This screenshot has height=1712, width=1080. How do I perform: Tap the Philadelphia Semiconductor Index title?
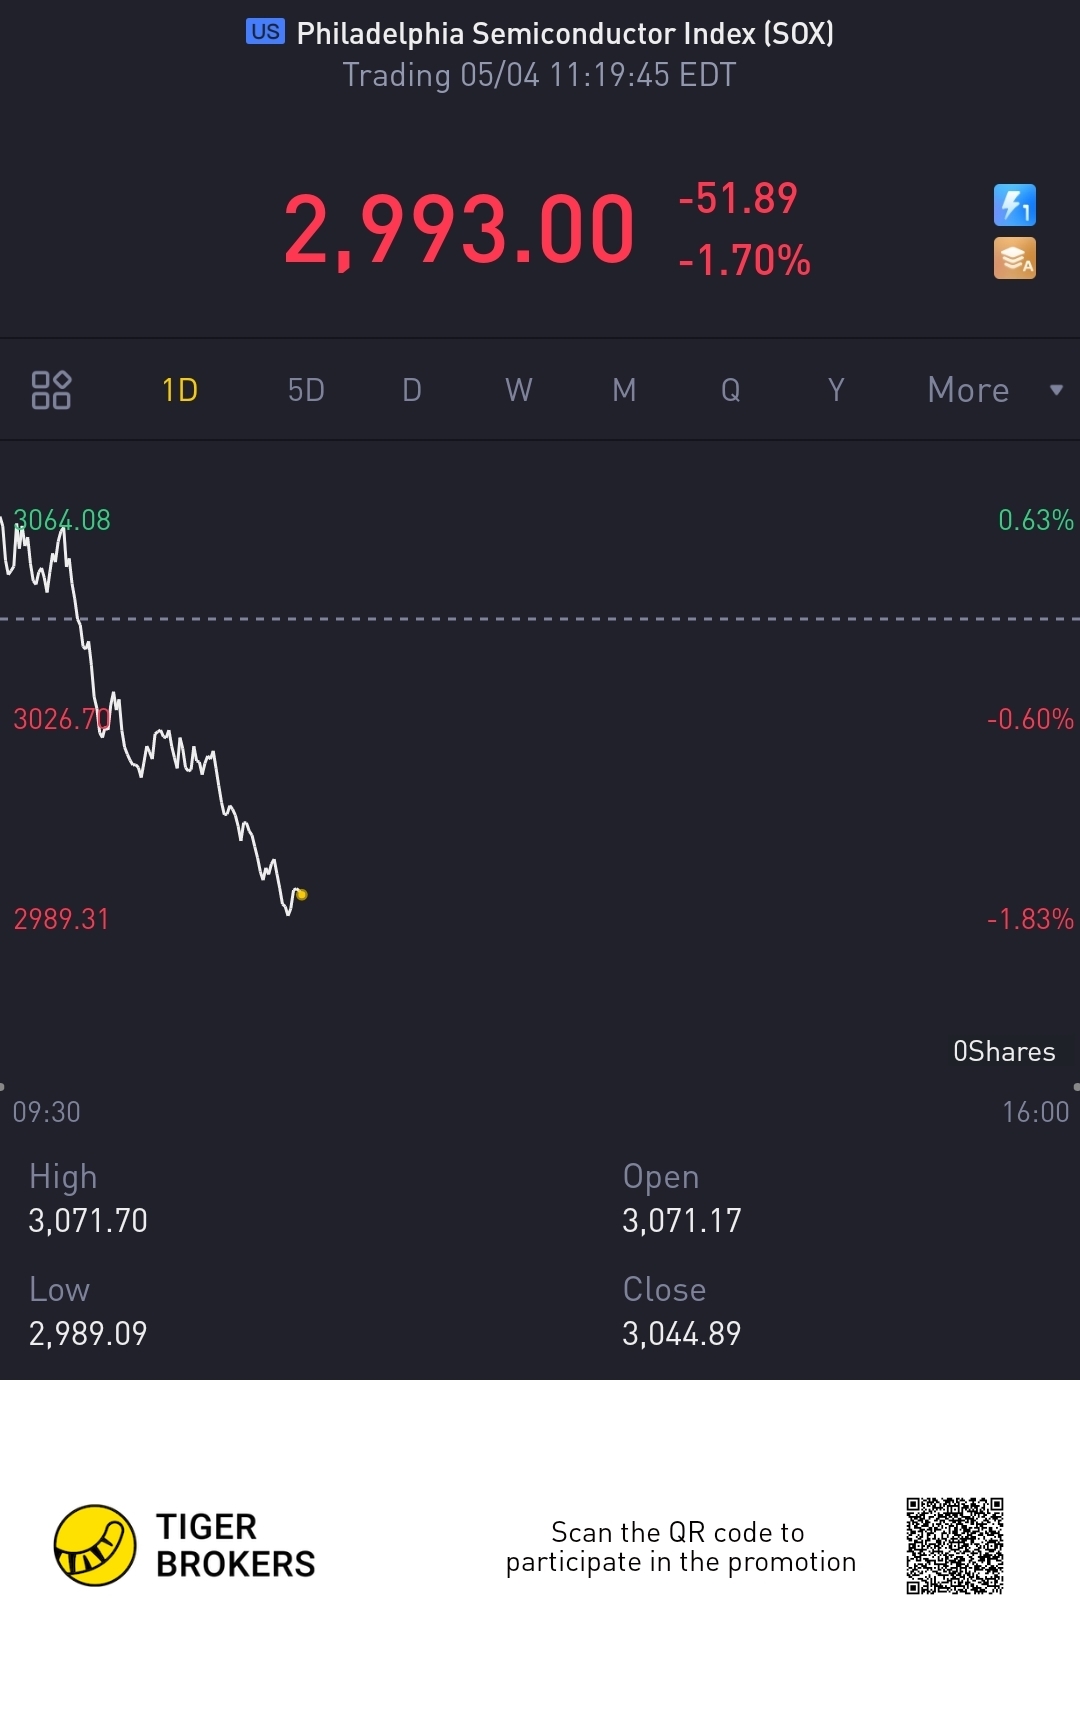[x=565, y=33]
